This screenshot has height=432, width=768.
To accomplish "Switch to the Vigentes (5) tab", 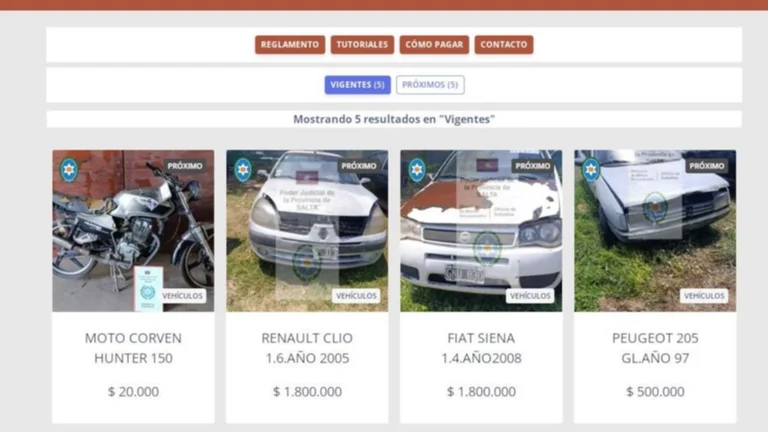I will (x=358, y=85).
